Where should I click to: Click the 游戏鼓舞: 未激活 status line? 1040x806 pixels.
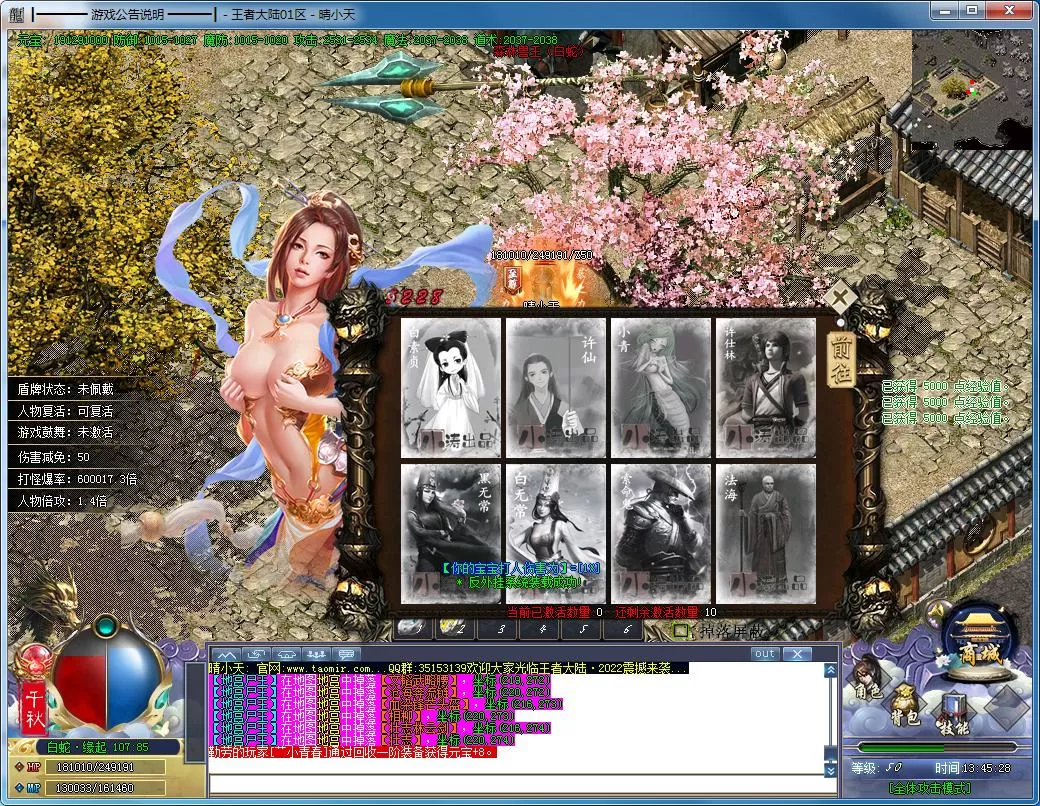pyautogui.click(x=66, y=433)
